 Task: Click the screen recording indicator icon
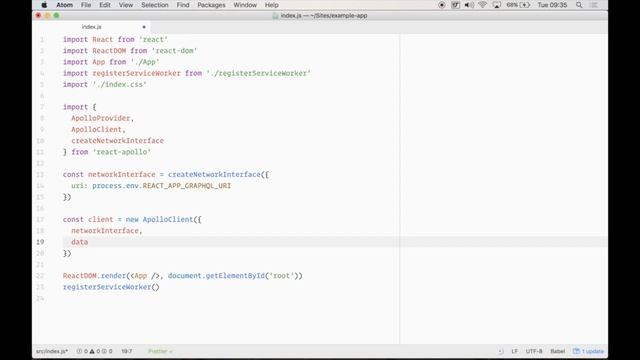442,5
